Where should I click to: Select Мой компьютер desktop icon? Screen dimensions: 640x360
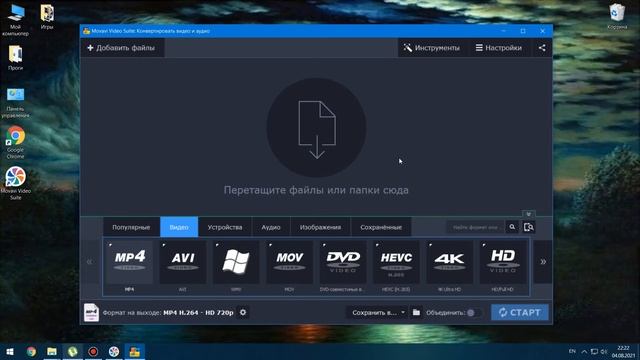tap(15, 20)
